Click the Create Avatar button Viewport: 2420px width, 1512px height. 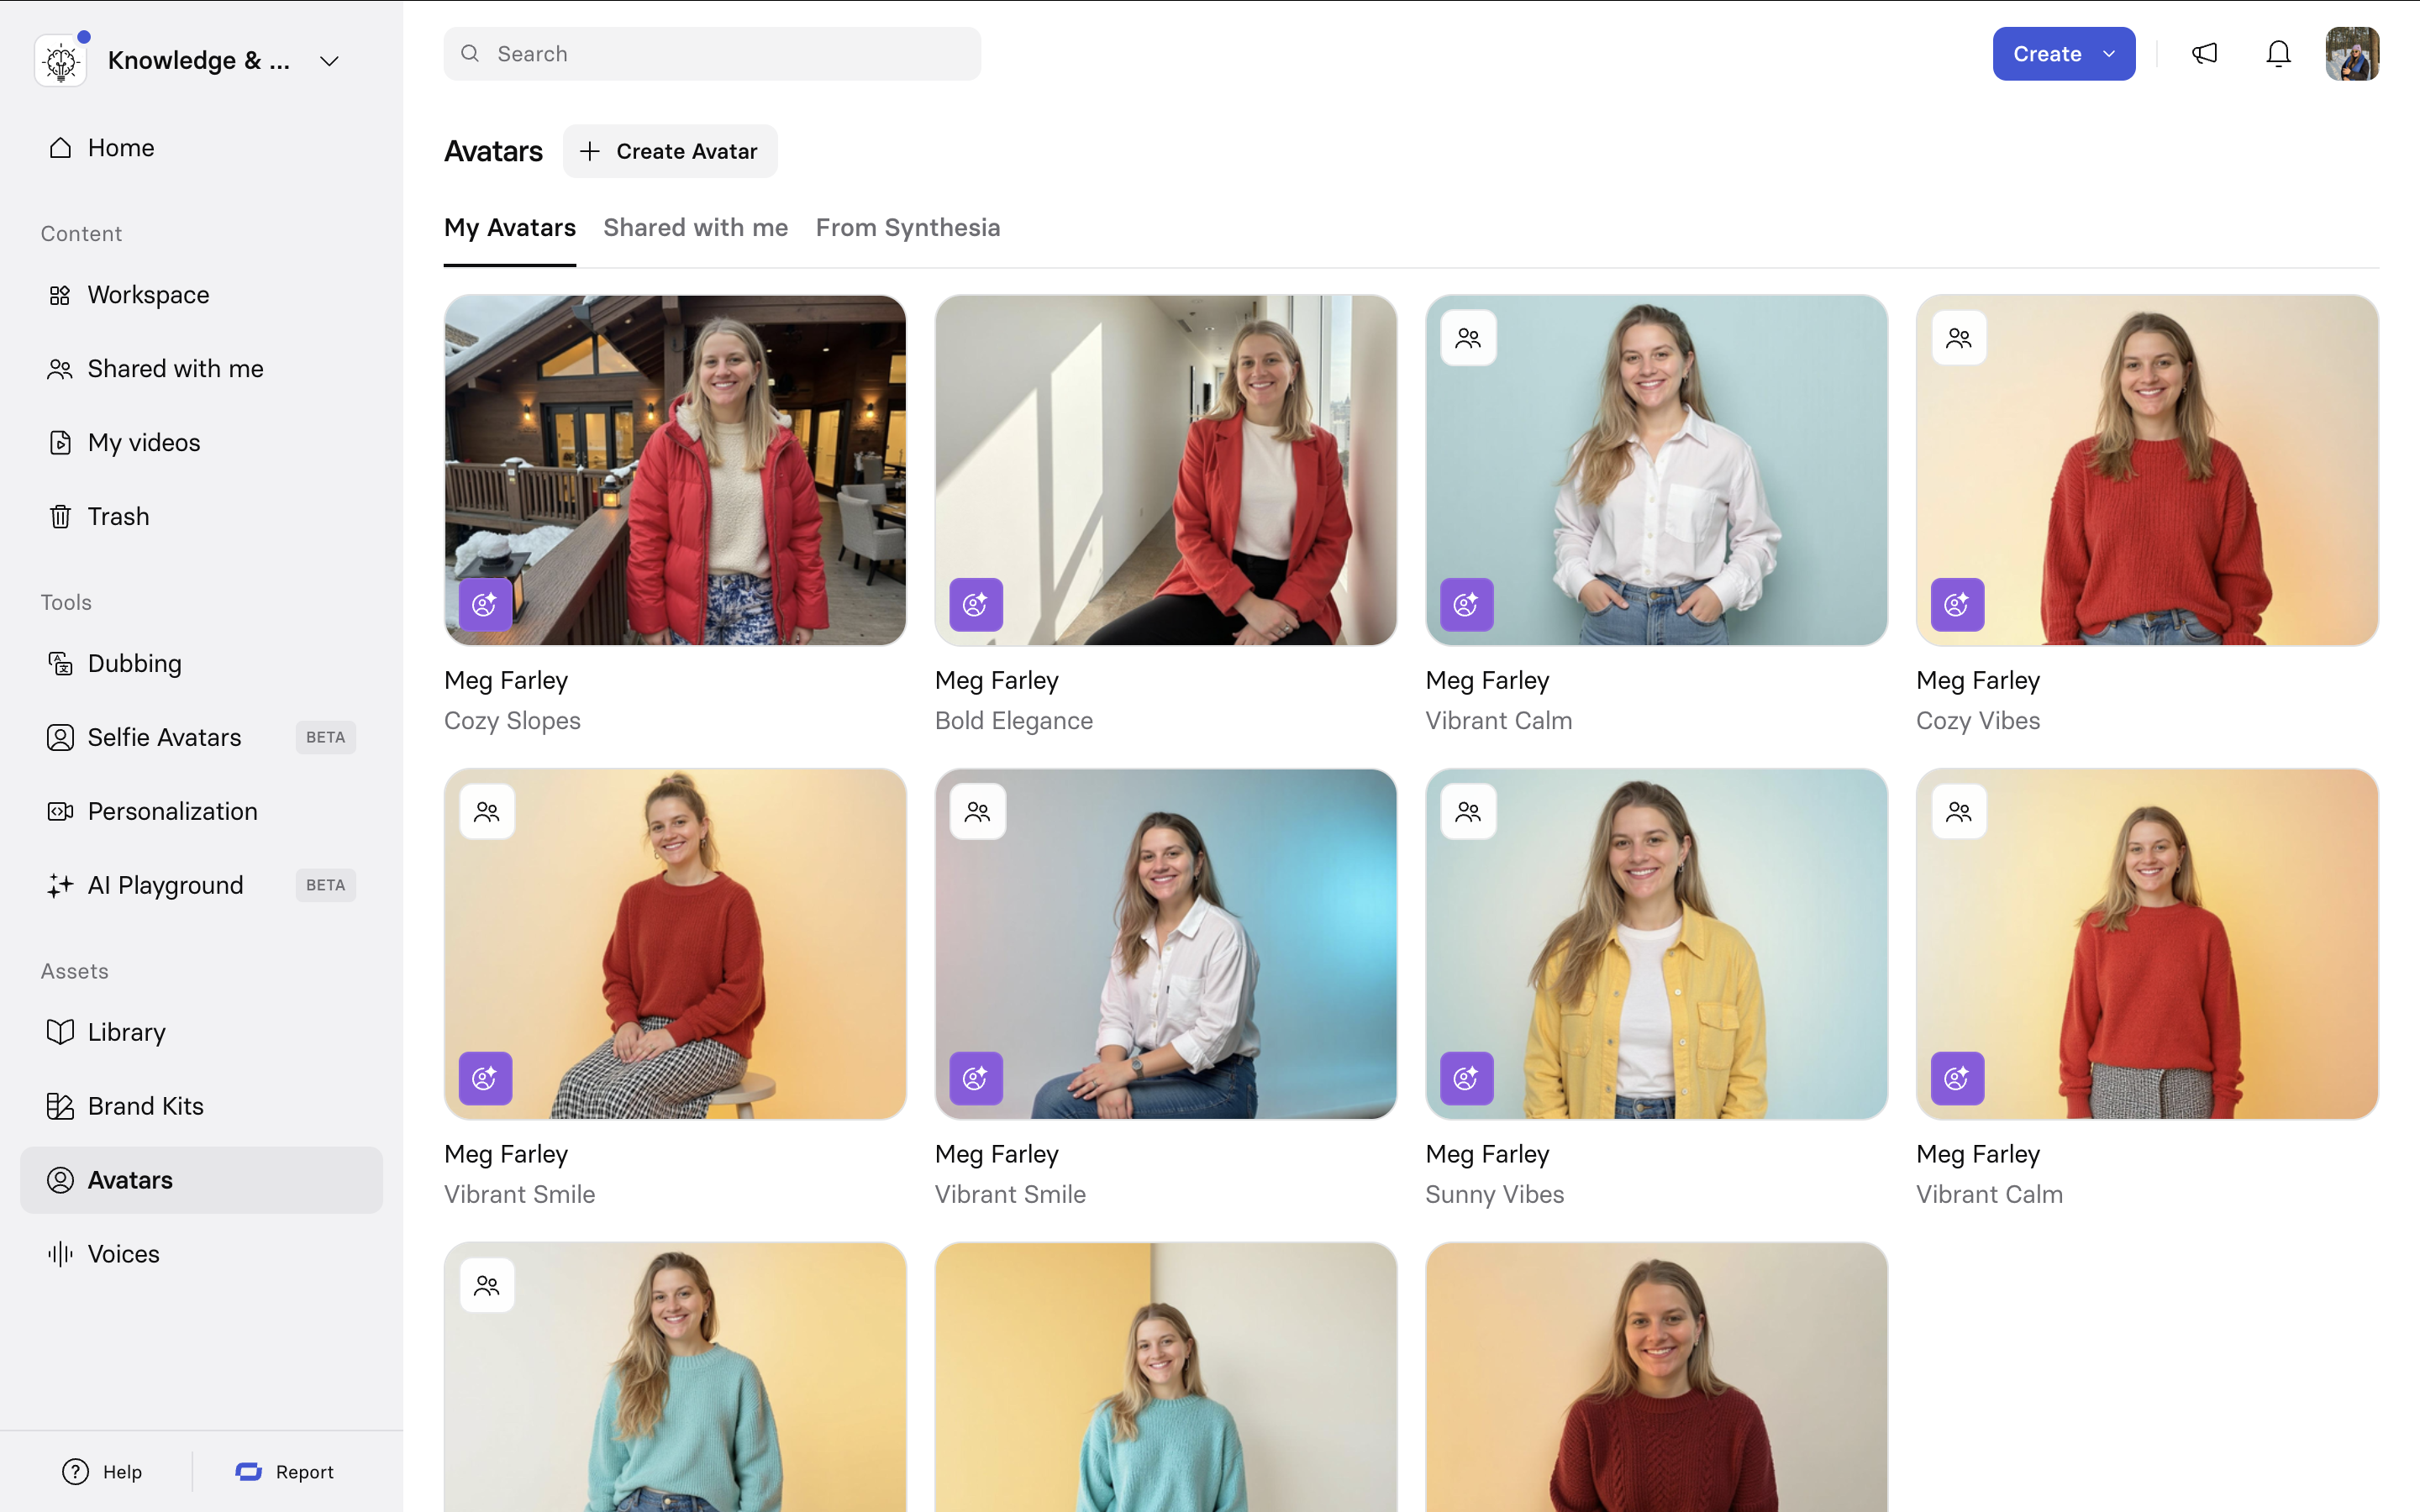[670, 151]
